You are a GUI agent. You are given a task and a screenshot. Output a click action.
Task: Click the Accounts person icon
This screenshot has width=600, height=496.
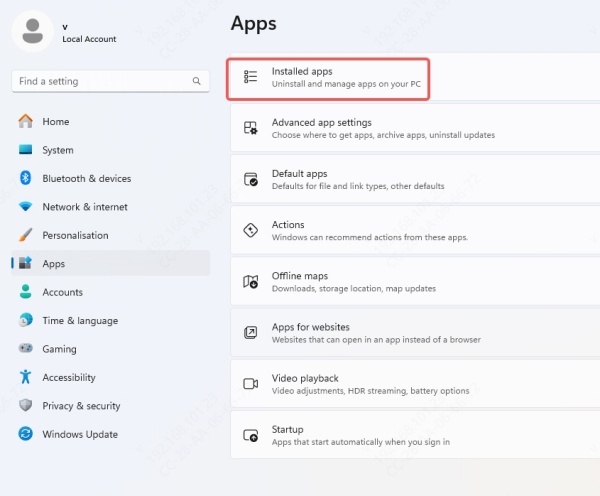(26, 292)
